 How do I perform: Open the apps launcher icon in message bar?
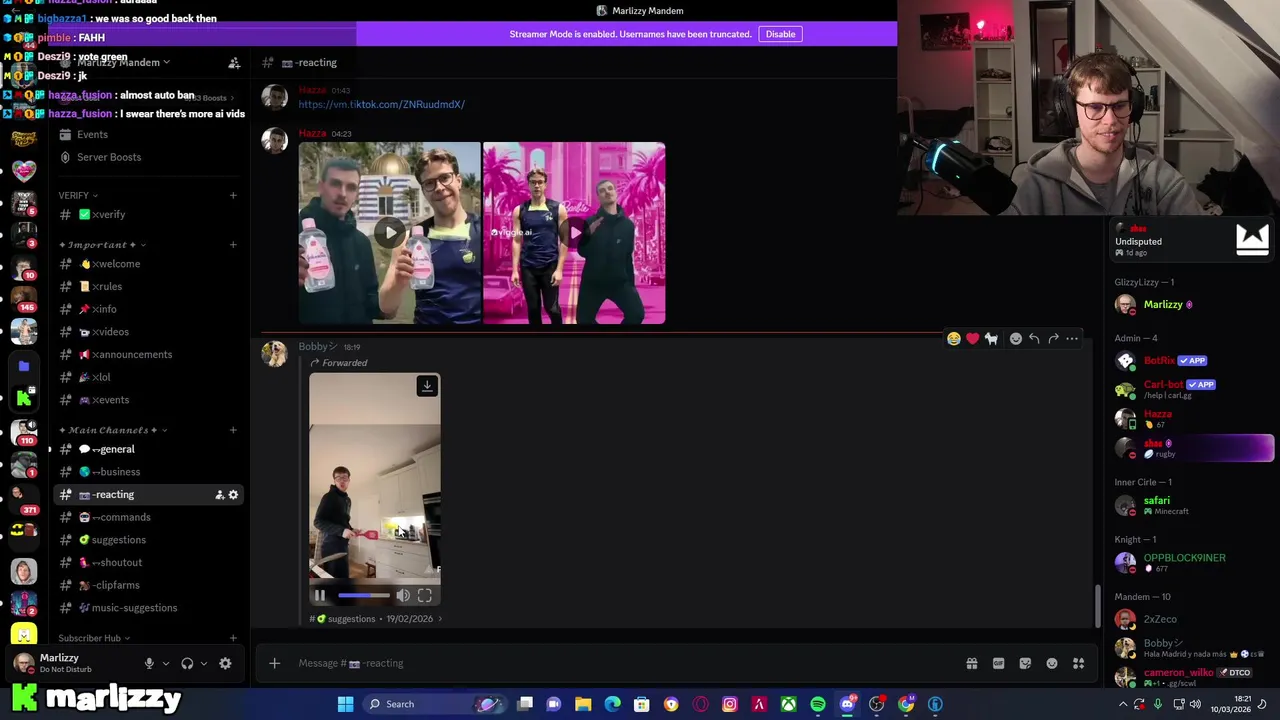(1079, 663)
